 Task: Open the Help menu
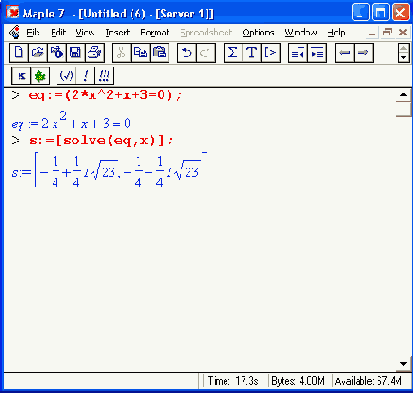tap(336, 32)
